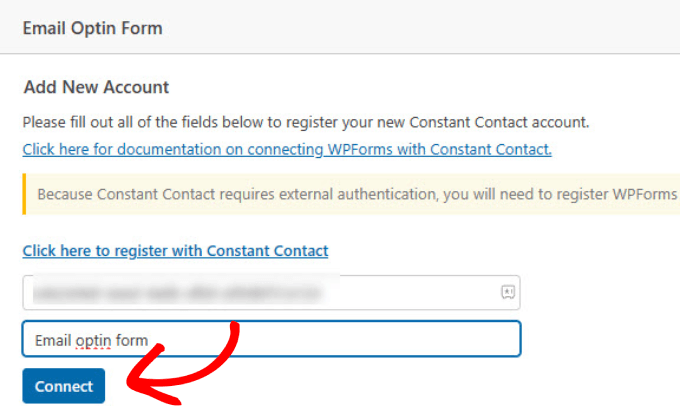Click the misspelled word 'optin' in the nickname field
The width and height of the screenshot is (680, 413).
point(91,340)
